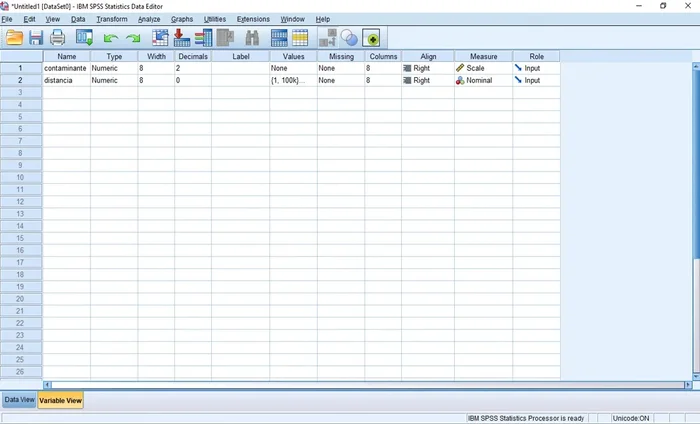This screenshot has height=424, width=700.
Task: Click the horizontal scrollbar right arrow
Action: 688,385
